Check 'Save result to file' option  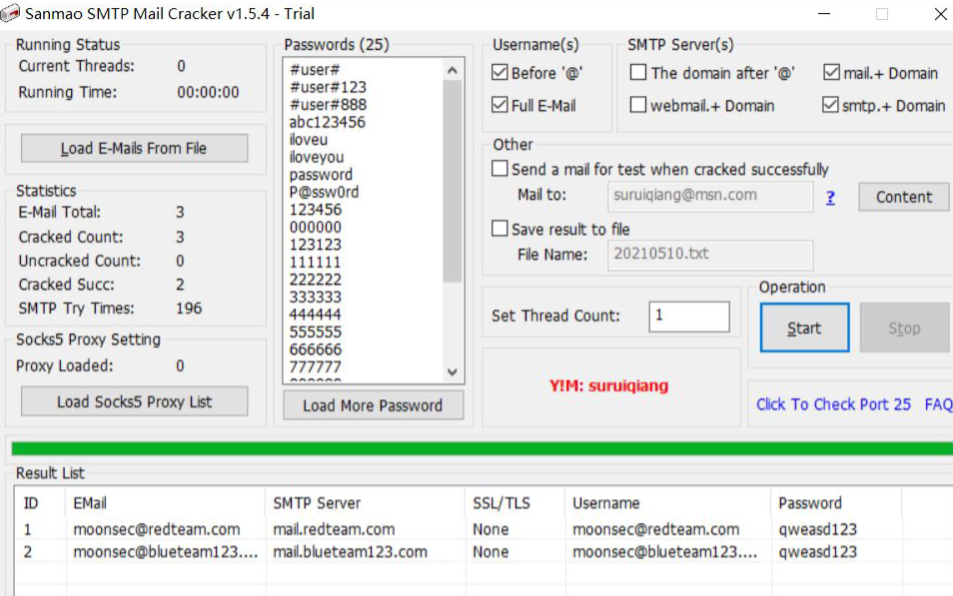coord(500,229)
